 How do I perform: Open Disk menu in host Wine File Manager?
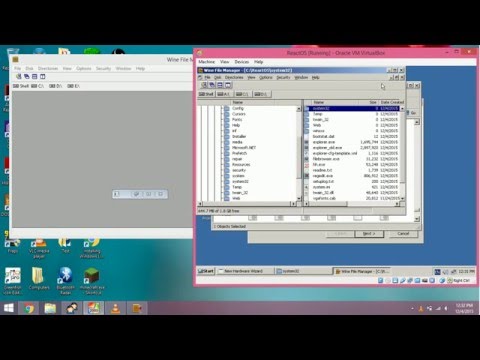[29, 68]
